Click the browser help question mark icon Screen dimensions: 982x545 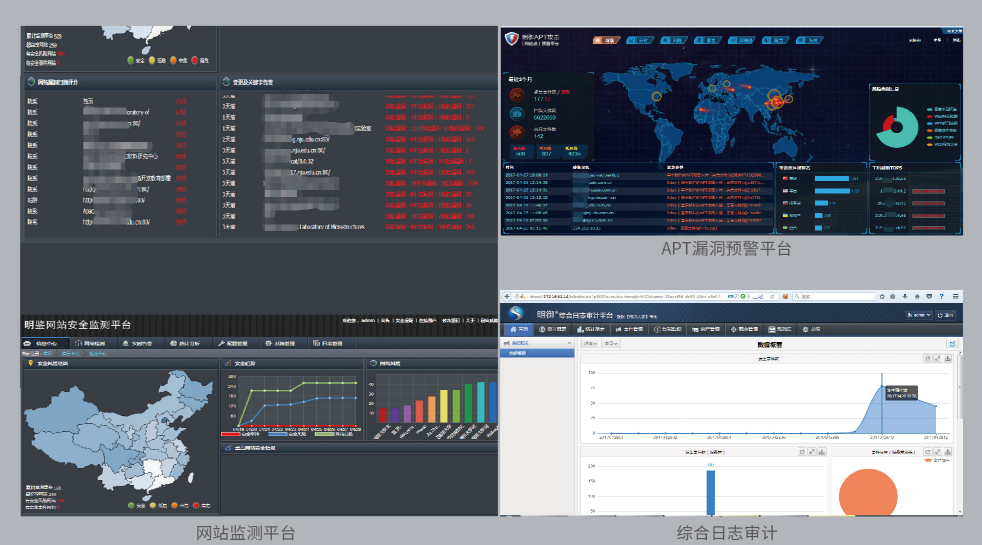pyautogui.click(x=941, y=296)
